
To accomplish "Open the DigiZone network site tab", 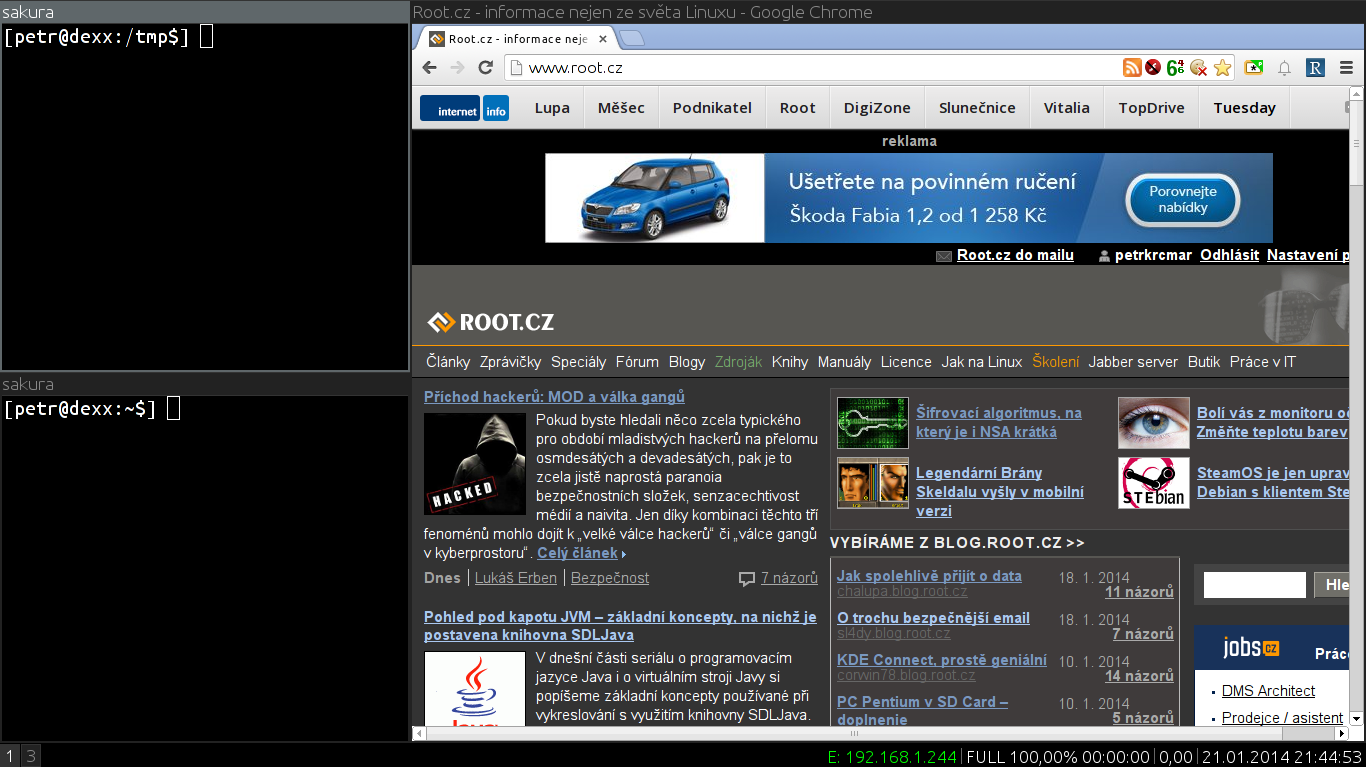I will [877, 108].
